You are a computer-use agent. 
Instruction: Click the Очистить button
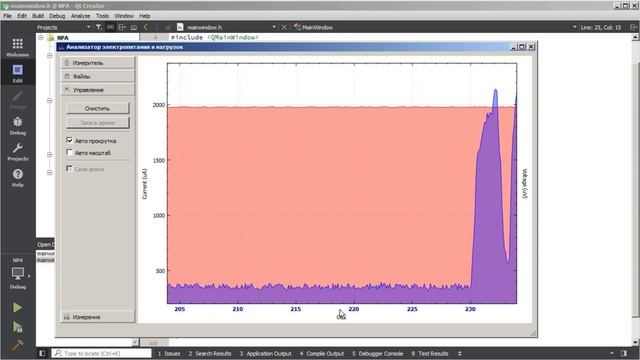[x=98, y=108]
